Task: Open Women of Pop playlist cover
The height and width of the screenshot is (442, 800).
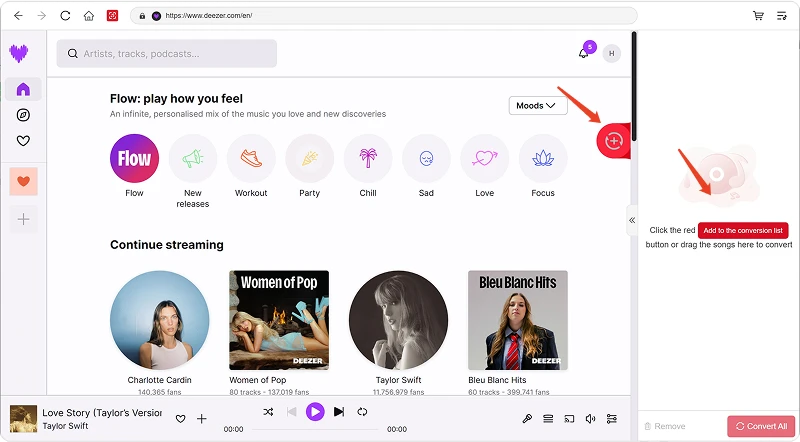Action: click(279, 320)
